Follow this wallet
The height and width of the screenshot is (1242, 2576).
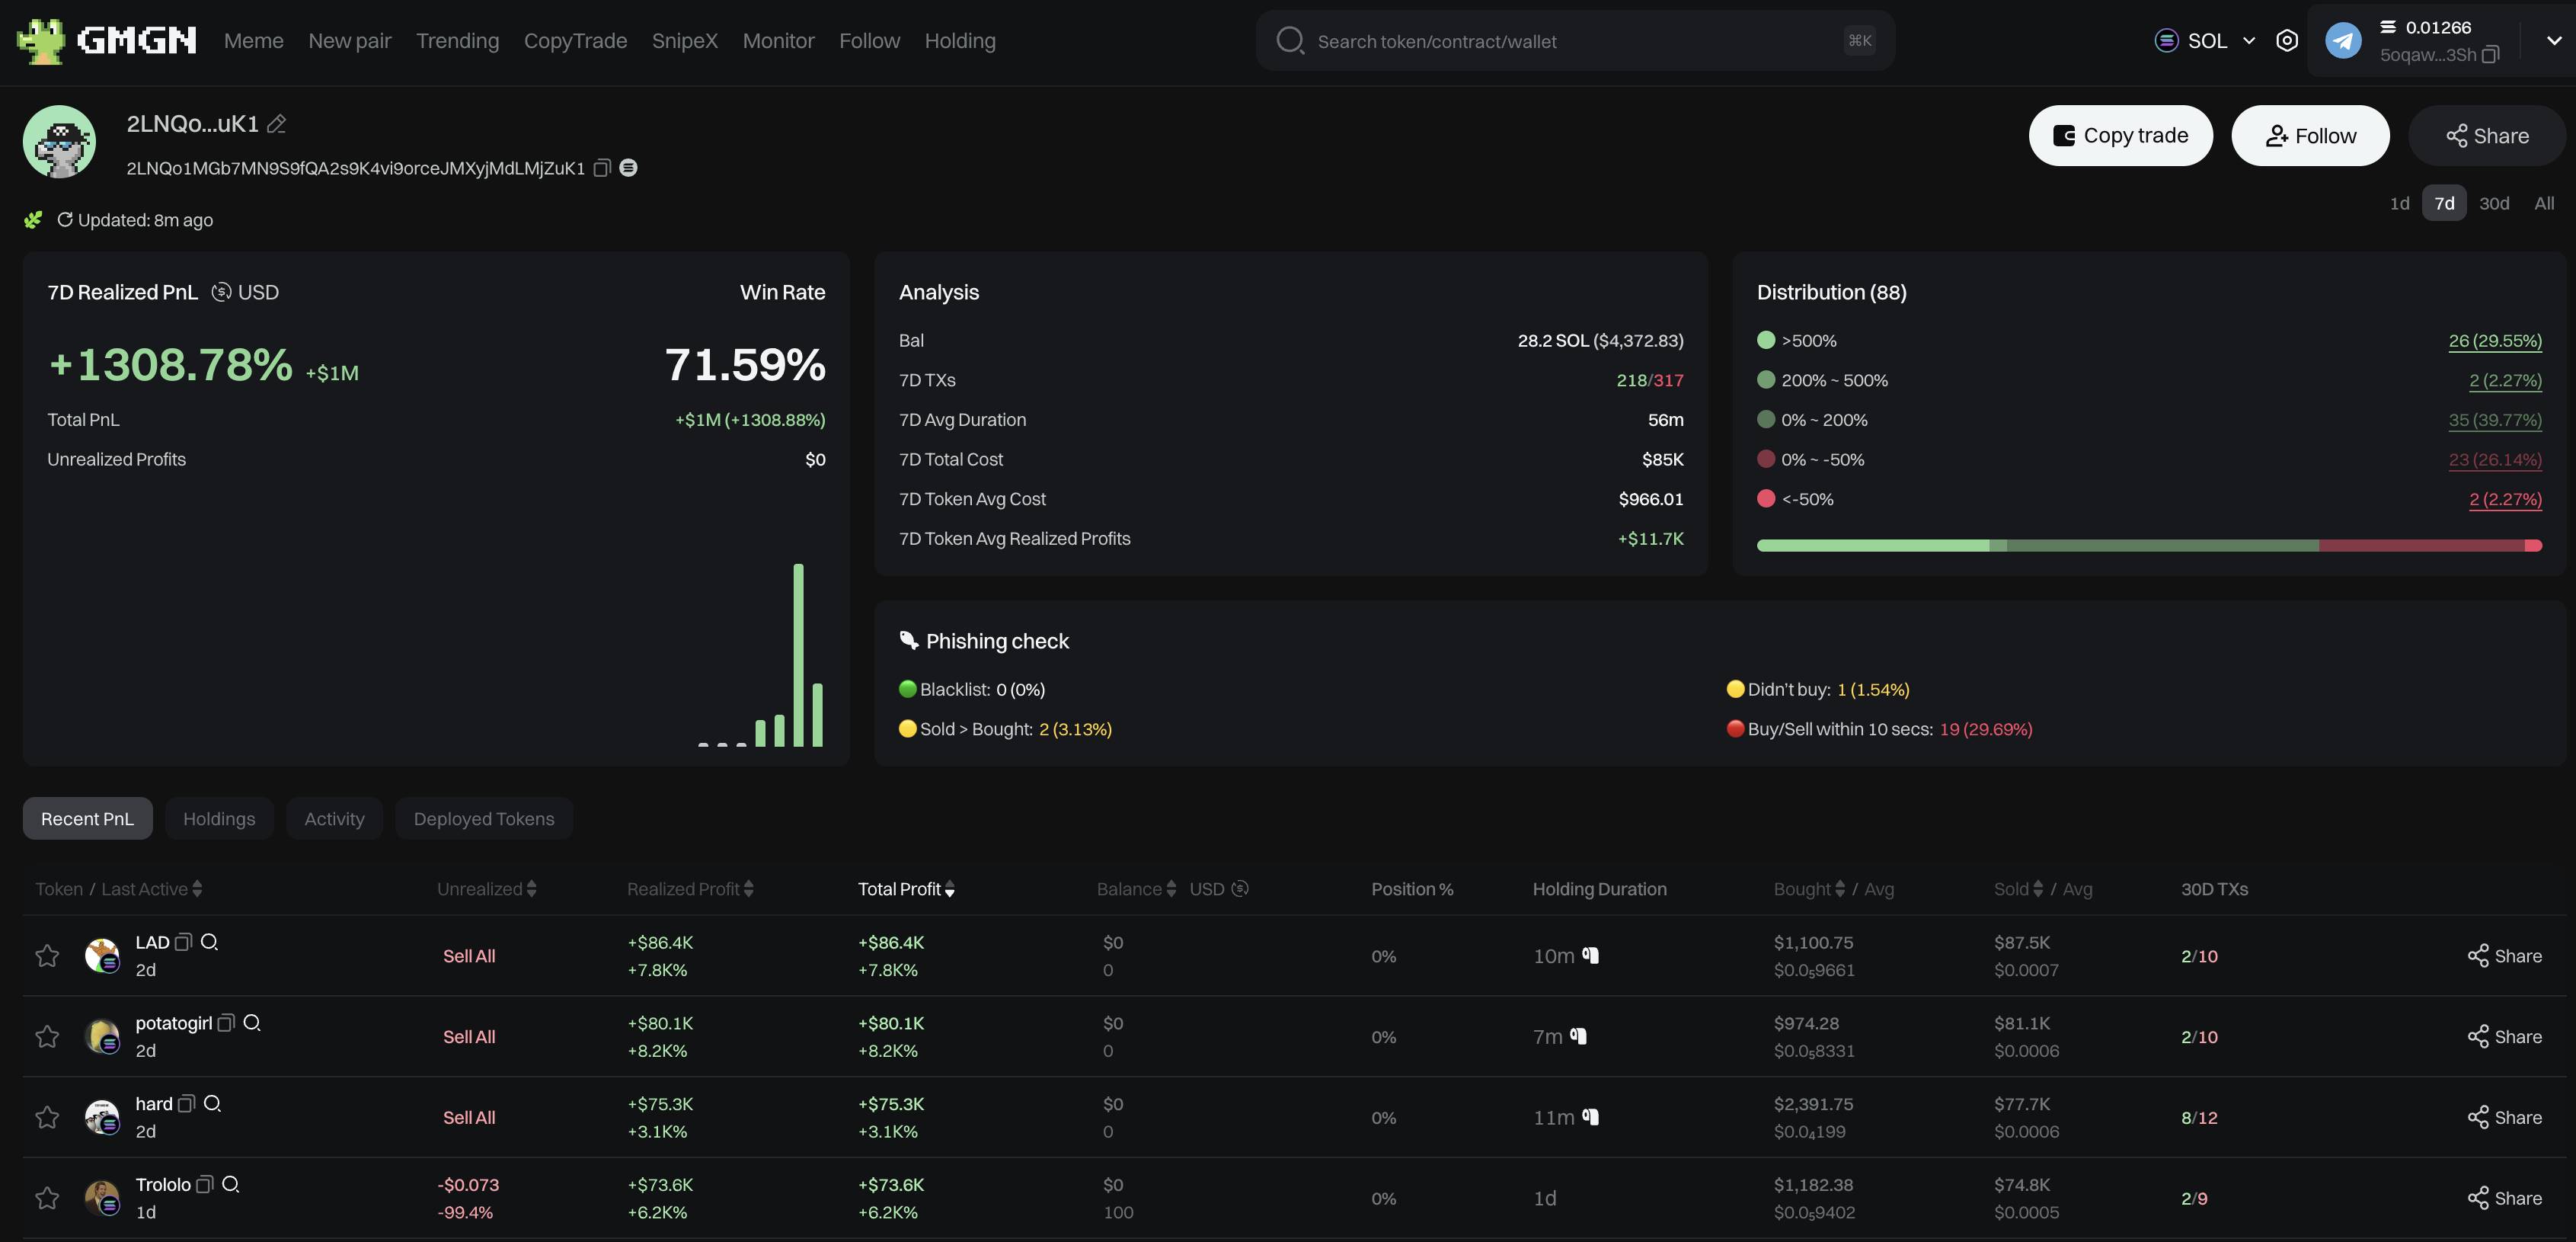click(x=2310, y=136)
